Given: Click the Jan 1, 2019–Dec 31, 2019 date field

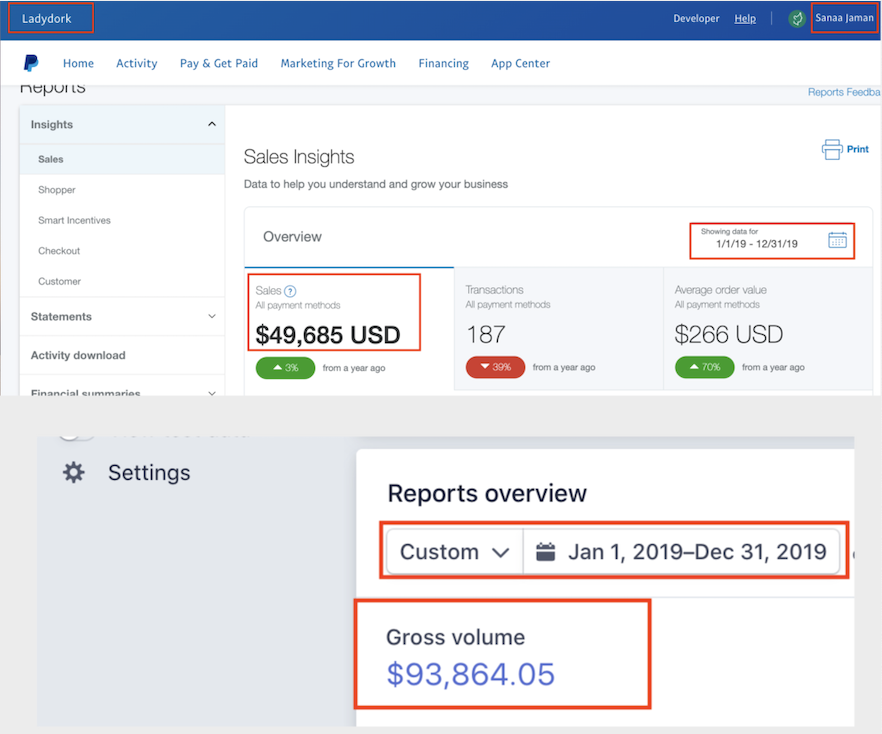Looking at the screenshot, I should [682, 552].
